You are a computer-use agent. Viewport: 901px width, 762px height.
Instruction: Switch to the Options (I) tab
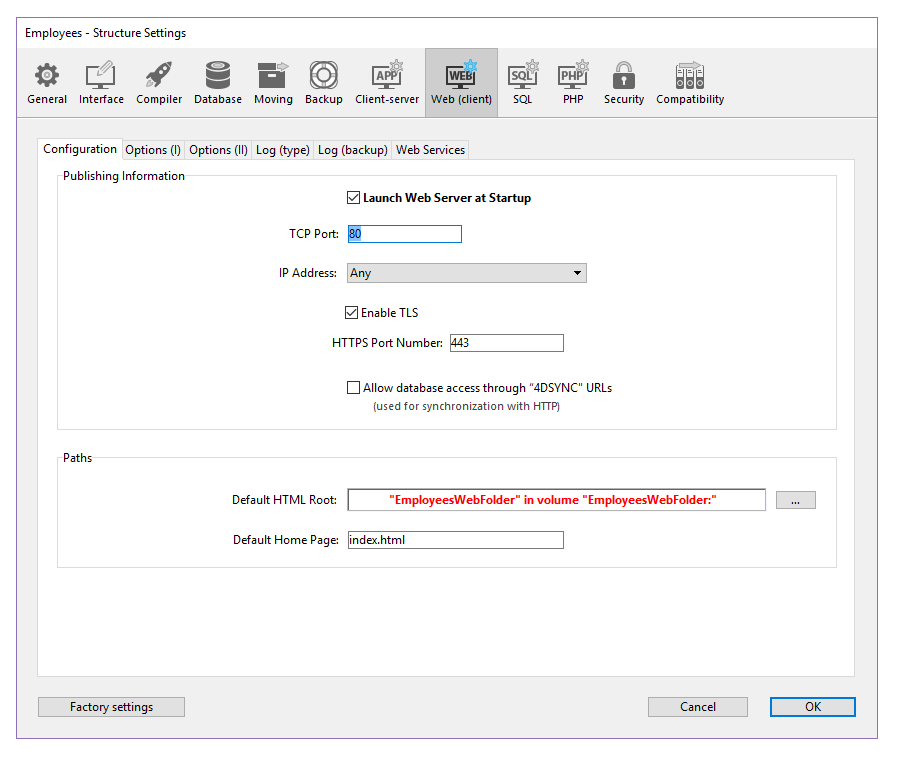pyautogui.click(x=153, y=150)
